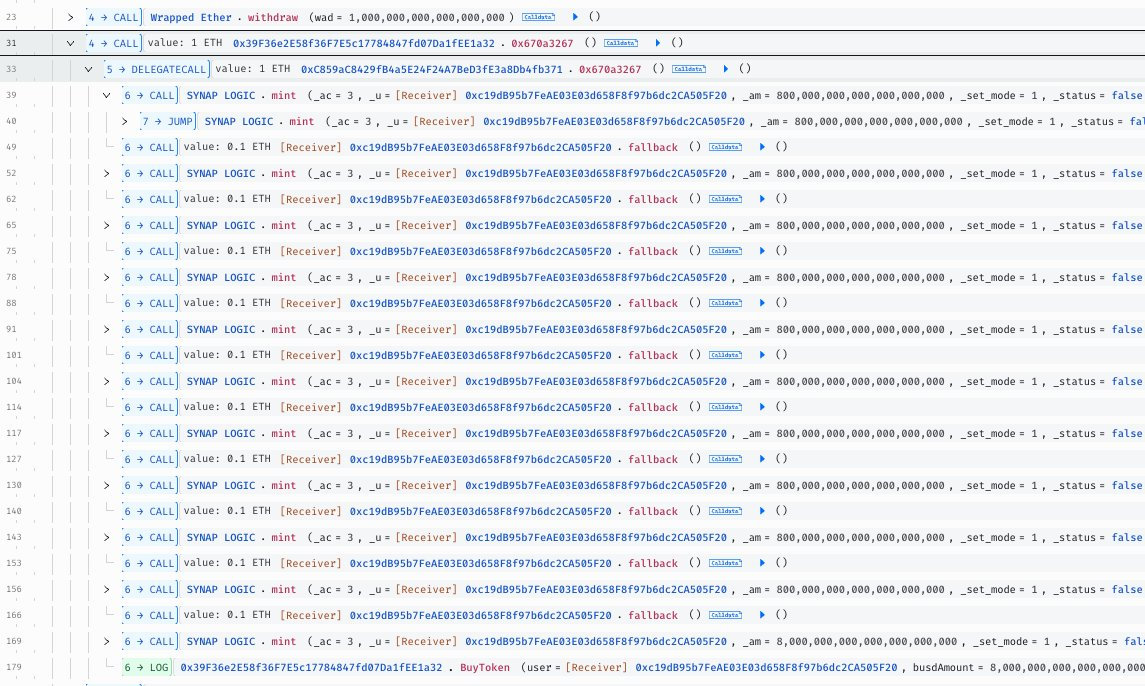Image resolution: width=1145 pixels, height=686 pixels.
Task: Click the Wrapped Ether contract name
Action: [x=190, y=18]
